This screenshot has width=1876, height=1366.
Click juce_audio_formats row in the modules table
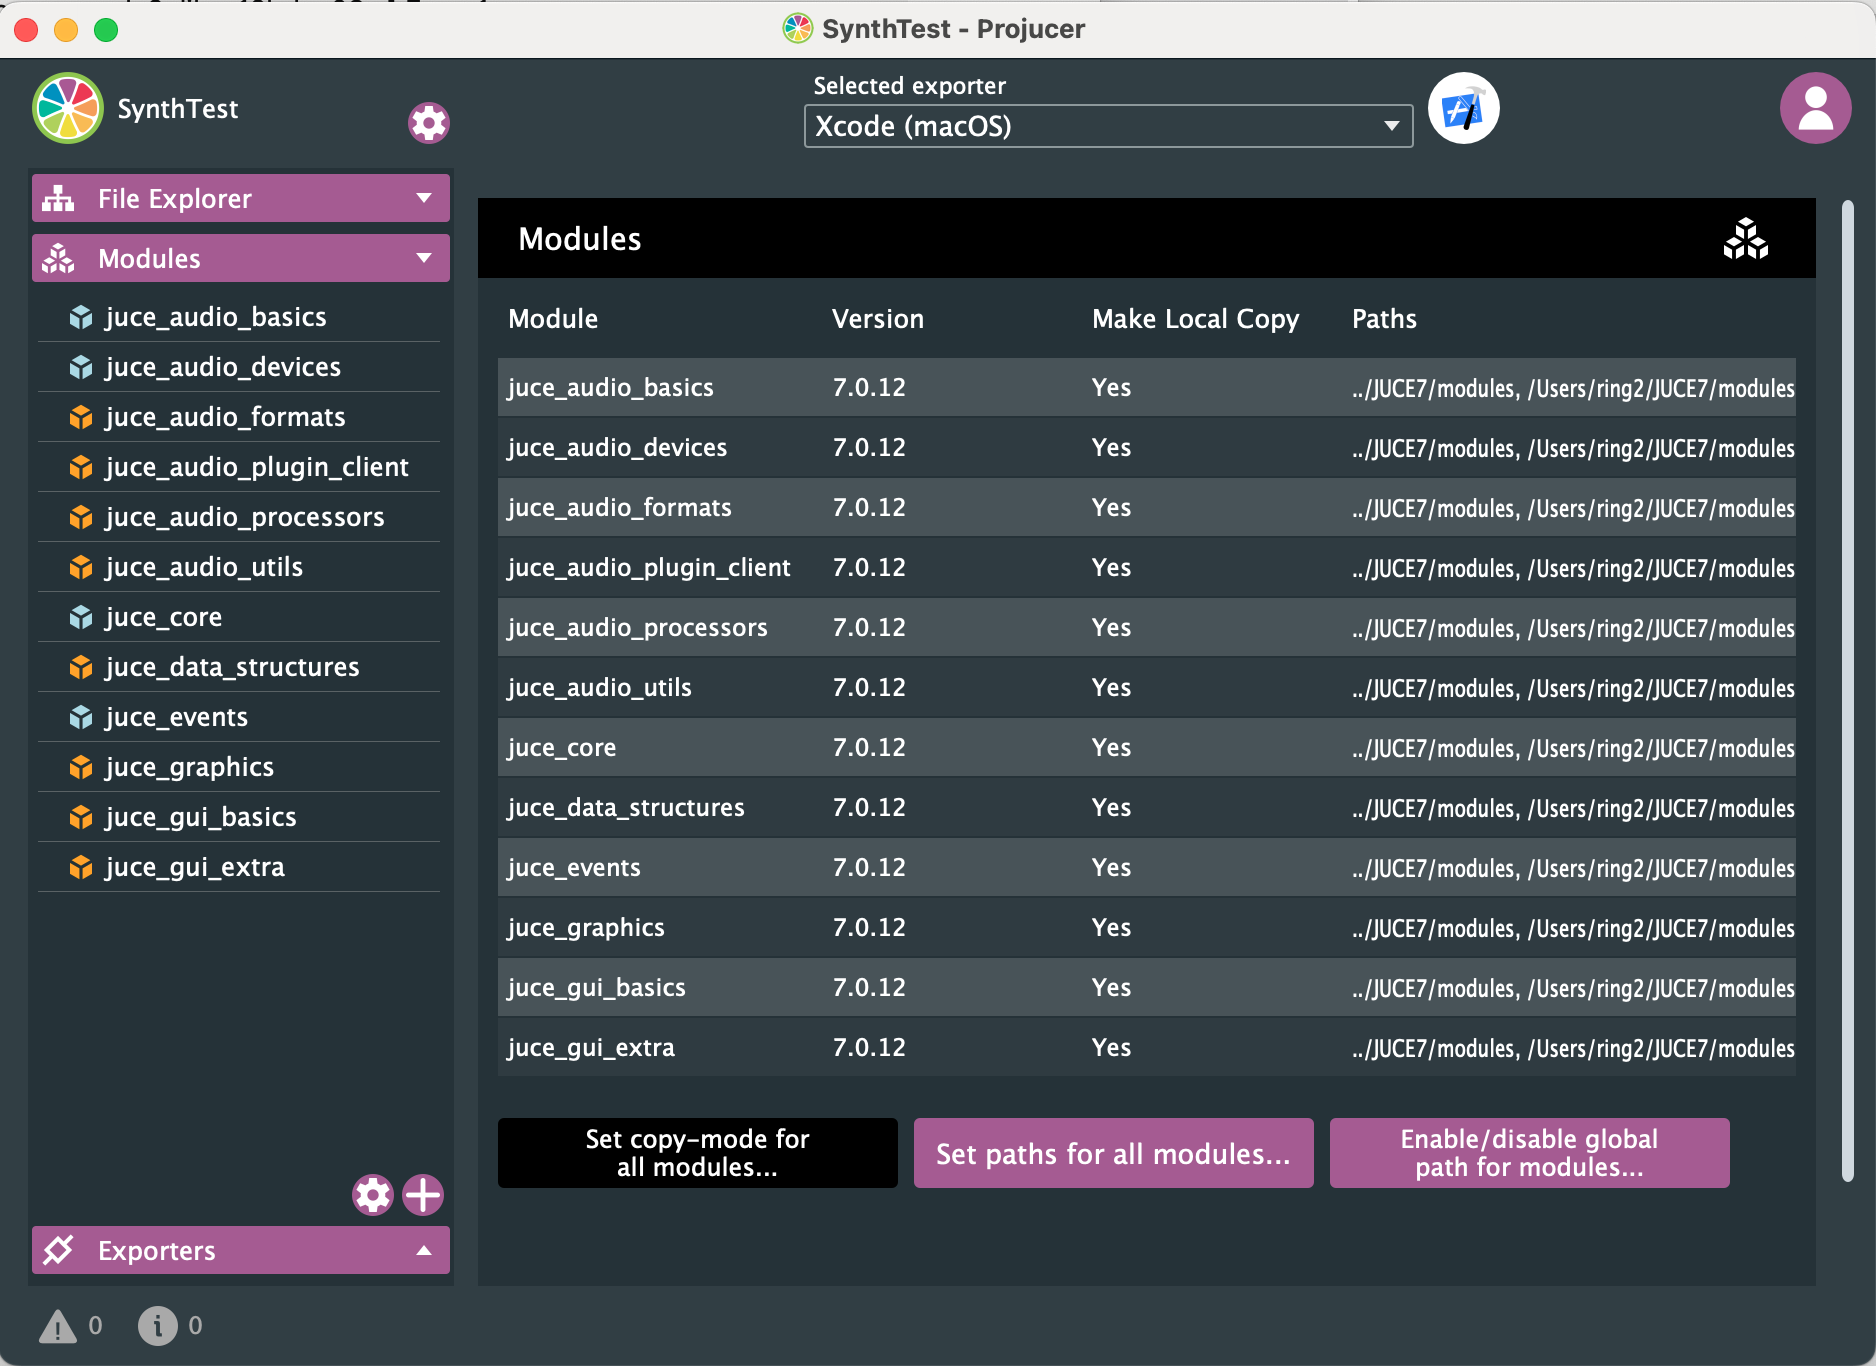[x=1147, y=507]
